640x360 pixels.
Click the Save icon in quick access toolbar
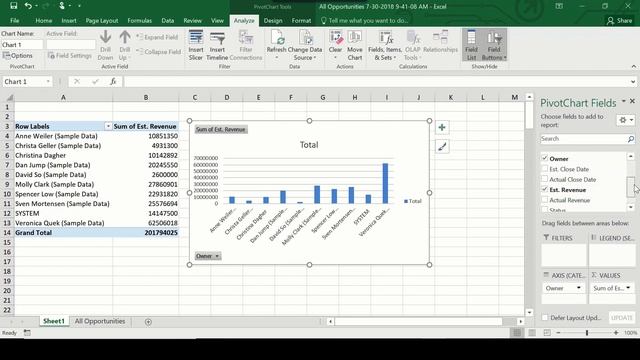pyautogui.click(x=13, y=6)
